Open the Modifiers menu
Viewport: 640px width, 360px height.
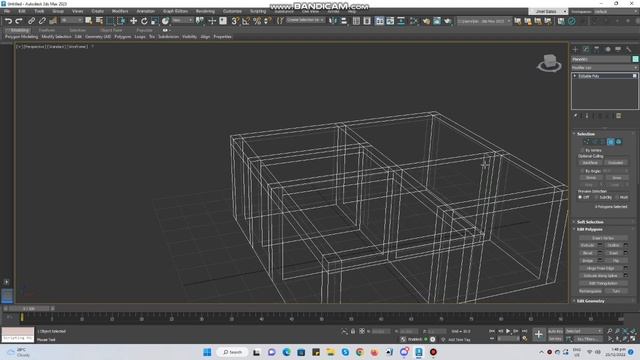pyautogui.click(x=120, y=11)
